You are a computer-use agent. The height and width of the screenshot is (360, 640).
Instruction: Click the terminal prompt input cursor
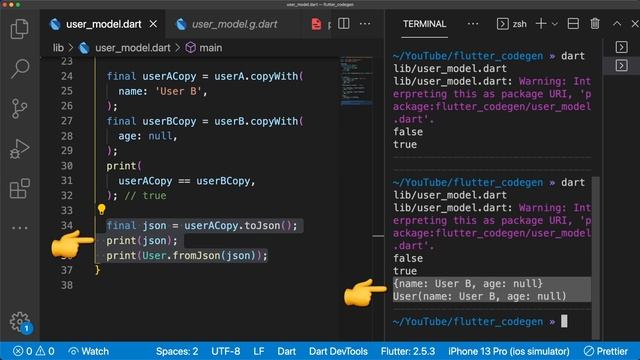tap(564, 321)
